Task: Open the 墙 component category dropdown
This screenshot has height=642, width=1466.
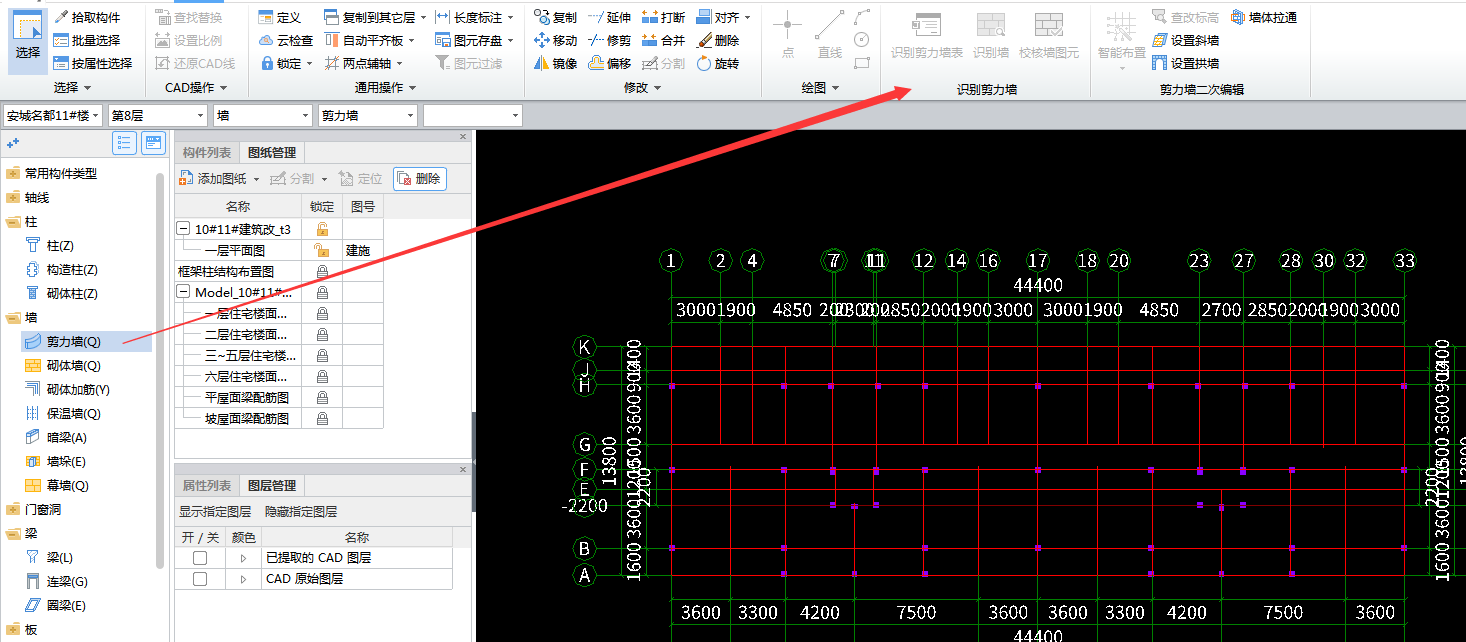Action: tap(263, 116)
